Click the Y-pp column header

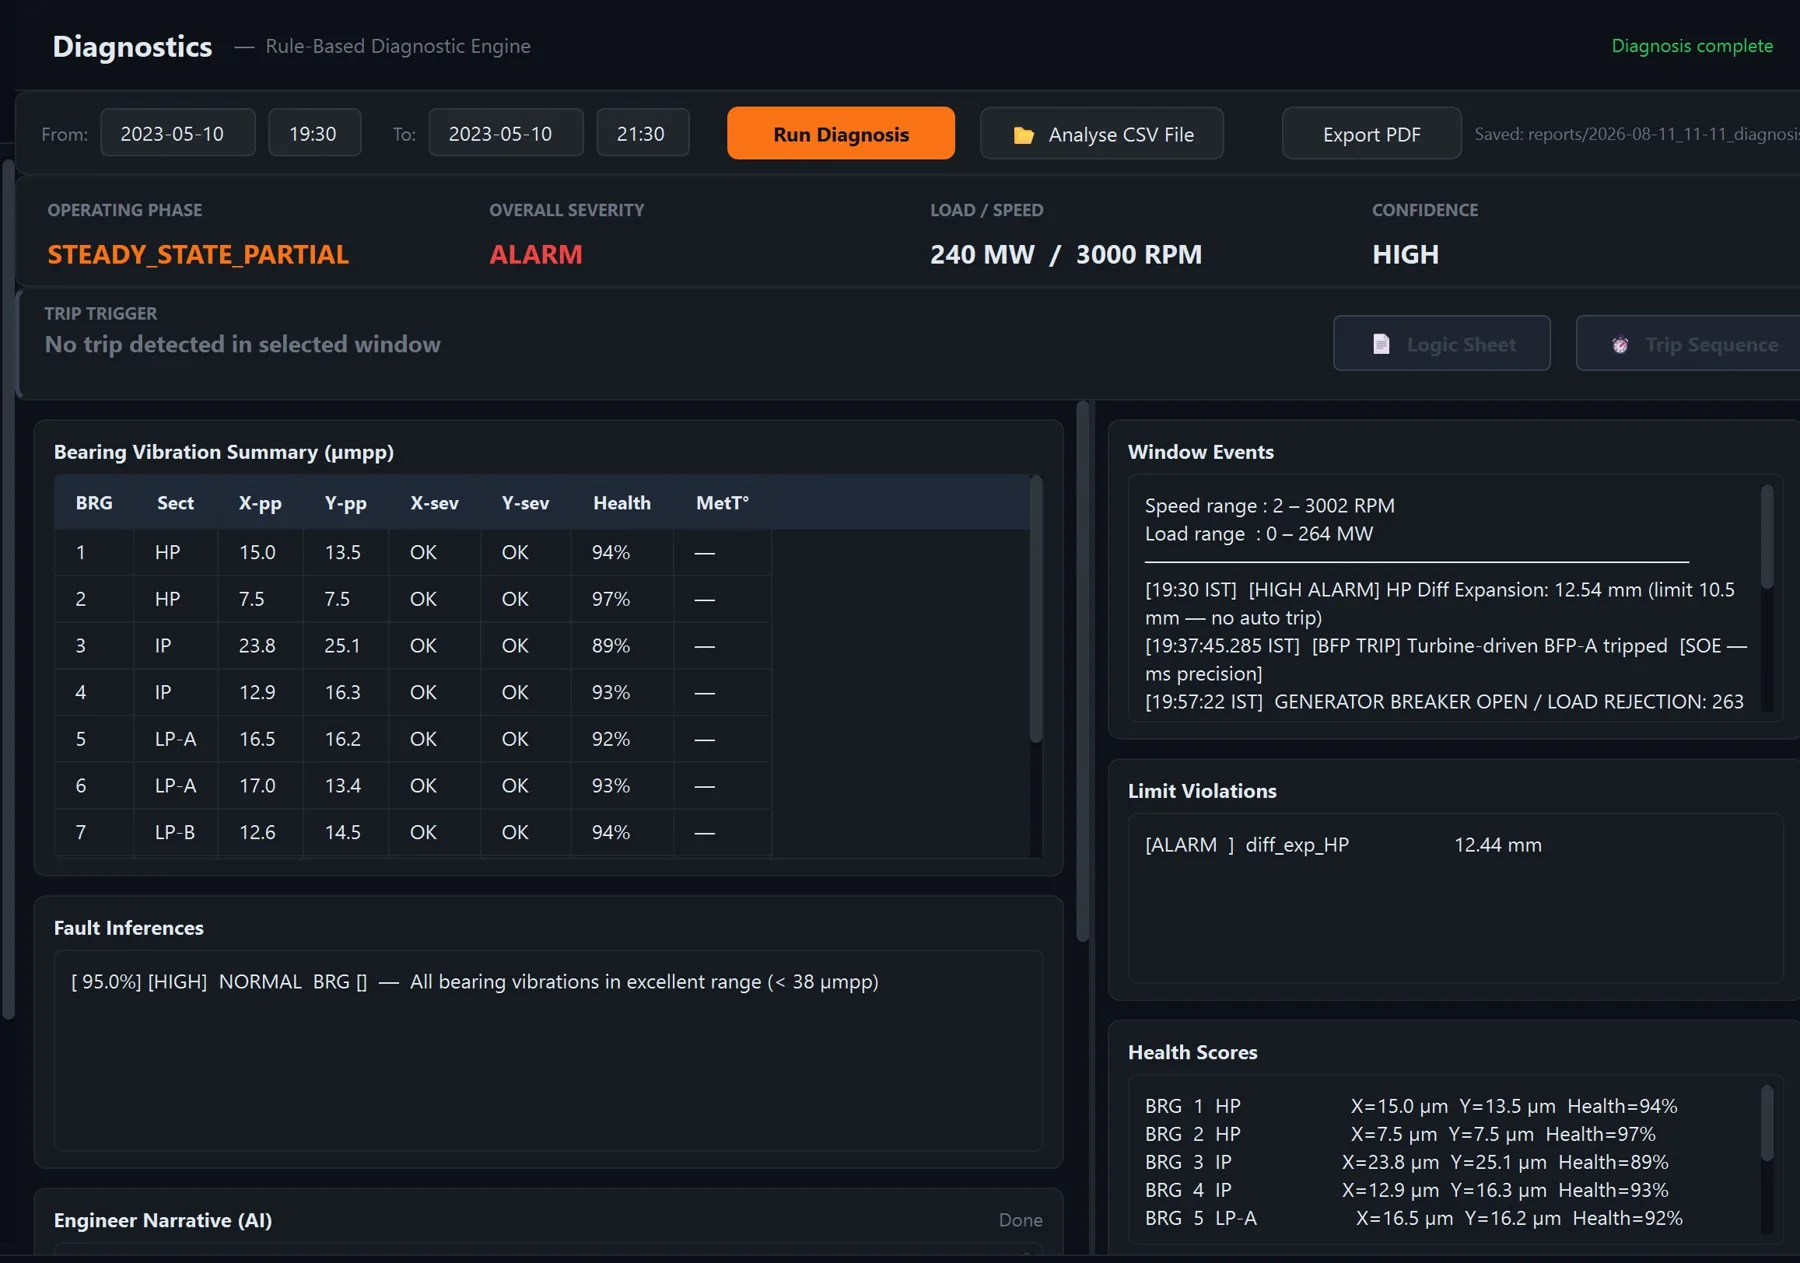[345, 503]
